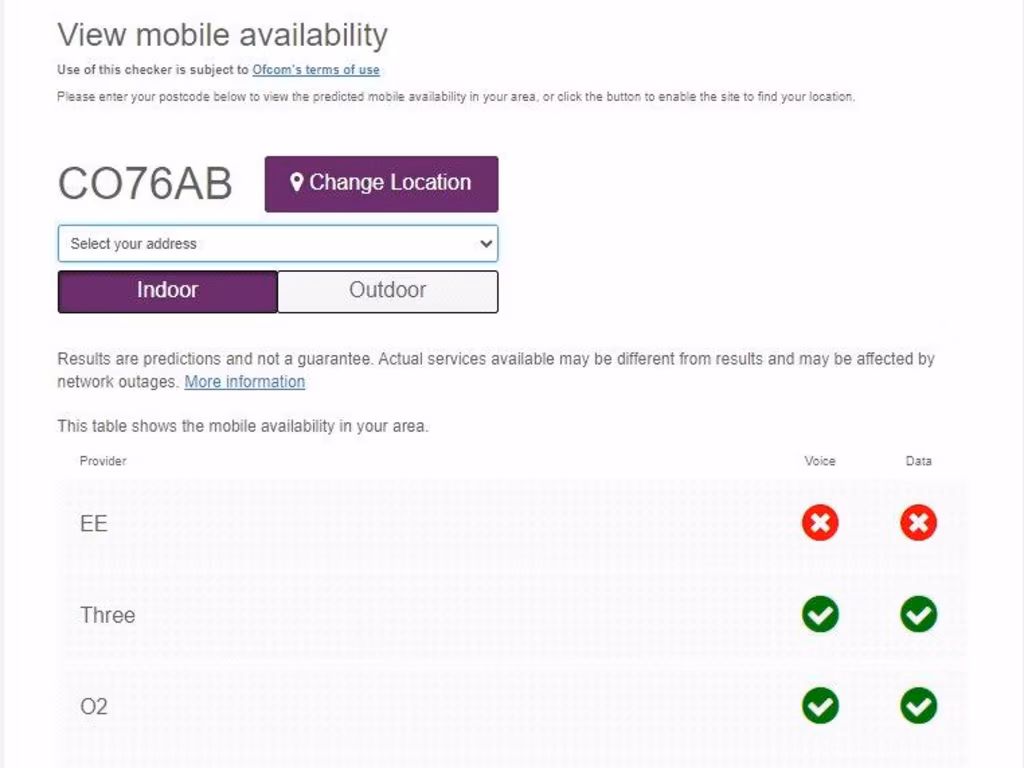
Task: Click Three voice green checkmark icon
Action: click(x=820, y=614)
